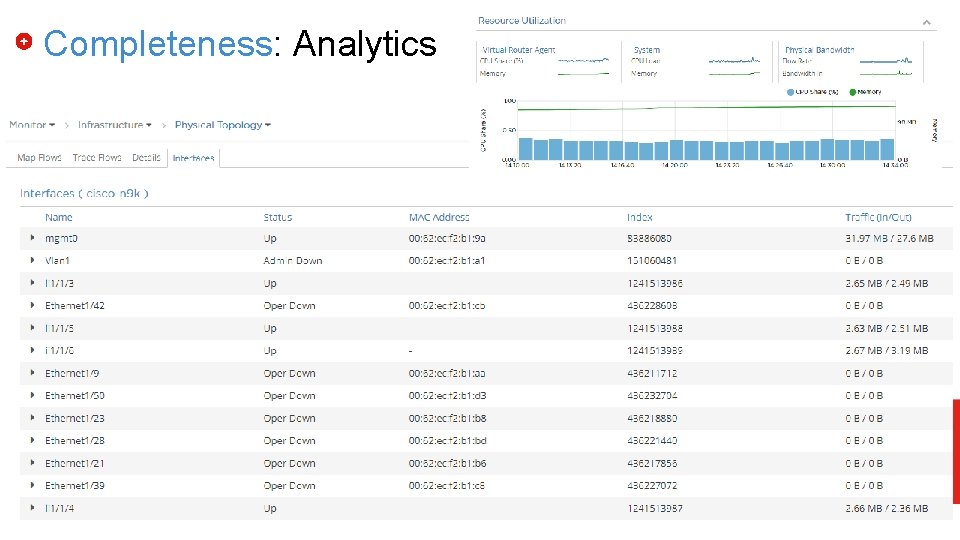960x540 pixels.
Task: Select the Ethernet1/42 interface name
Action: pos(75,306)
